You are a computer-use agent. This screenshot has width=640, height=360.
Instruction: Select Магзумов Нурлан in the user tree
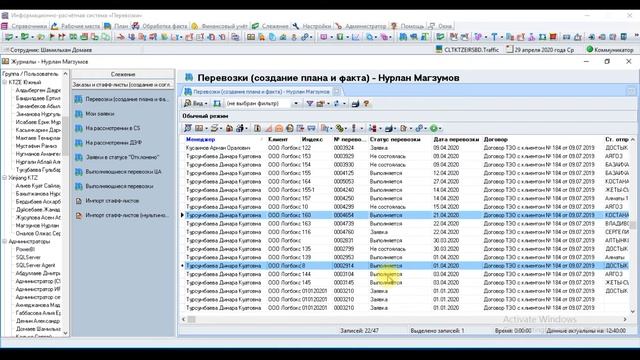(37, 225)
